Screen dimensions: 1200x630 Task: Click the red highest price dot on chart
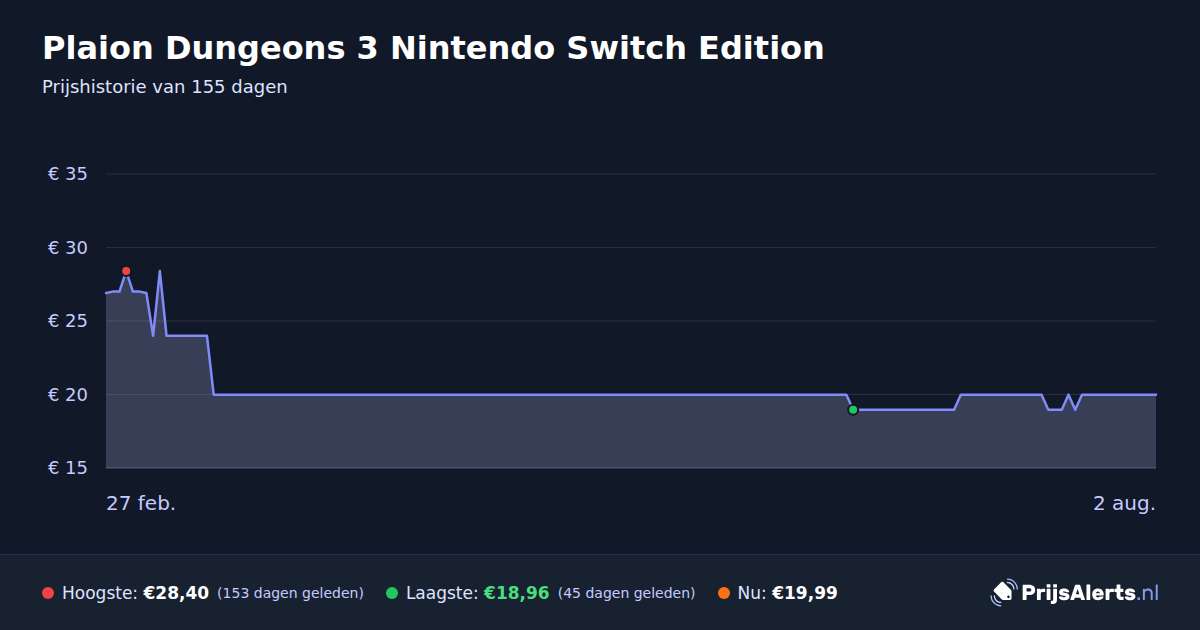(126, 271)
